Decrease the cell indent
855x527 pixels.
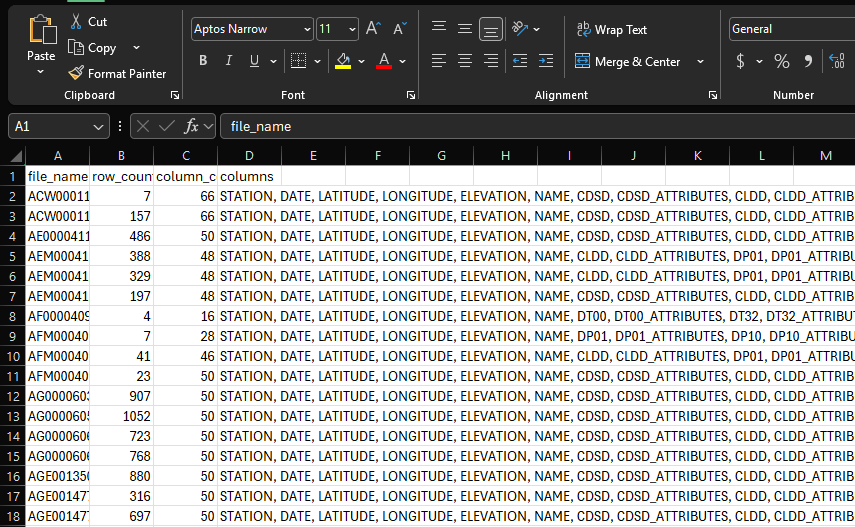pyautogui.click(x=520, y=61)
